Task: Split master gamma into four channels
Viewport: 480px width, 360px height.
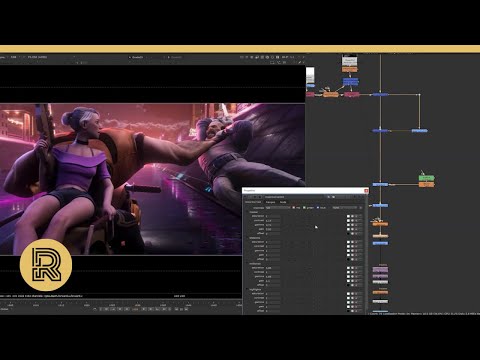Action: (356, 225)
